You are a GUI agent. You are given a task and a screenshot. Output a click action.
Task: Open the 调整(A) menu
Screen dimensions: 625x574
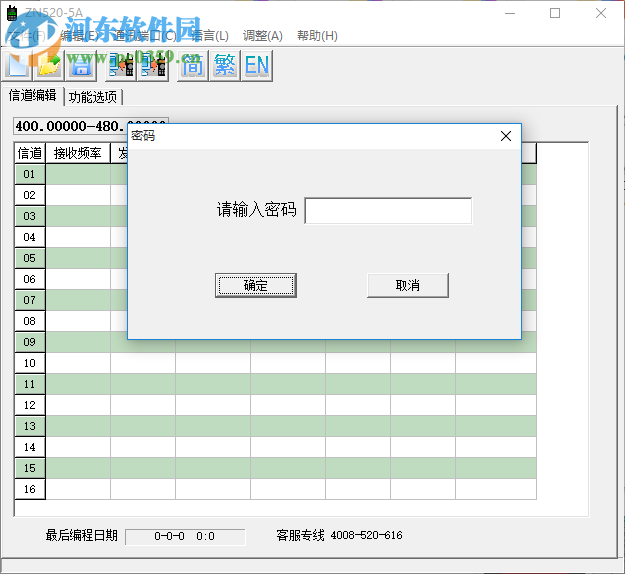coord(263,36)
